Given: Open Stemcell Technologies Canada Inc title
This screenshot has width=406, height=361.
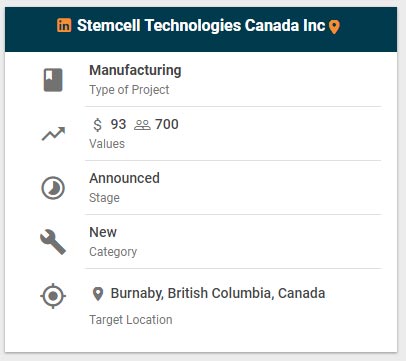Looking at the screenshot, I should [201, 25].
